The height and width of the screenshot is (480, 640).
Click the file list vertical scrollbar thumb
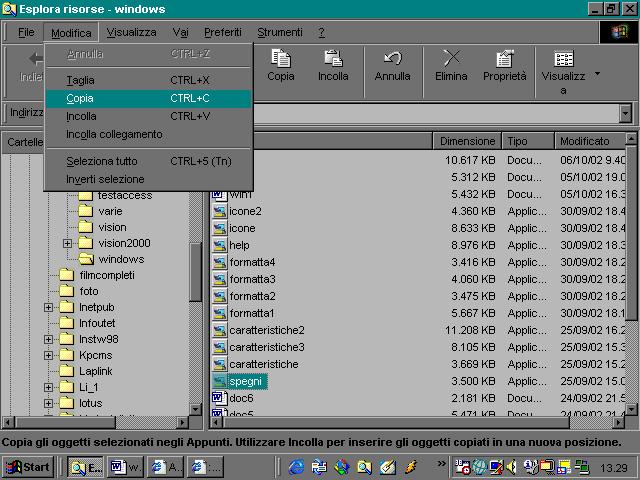click(631, 233)
